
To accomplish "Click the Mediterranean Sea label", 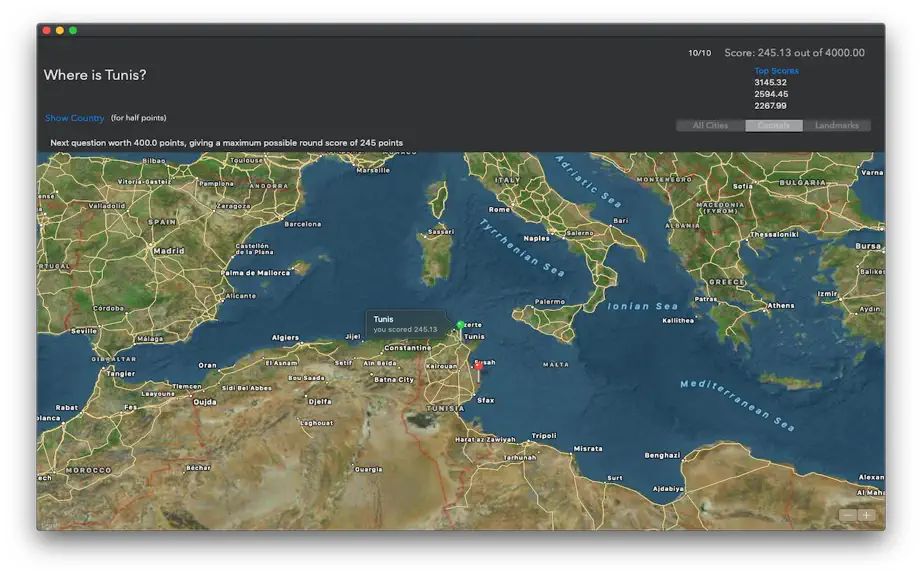I will [x=737, y=406].
